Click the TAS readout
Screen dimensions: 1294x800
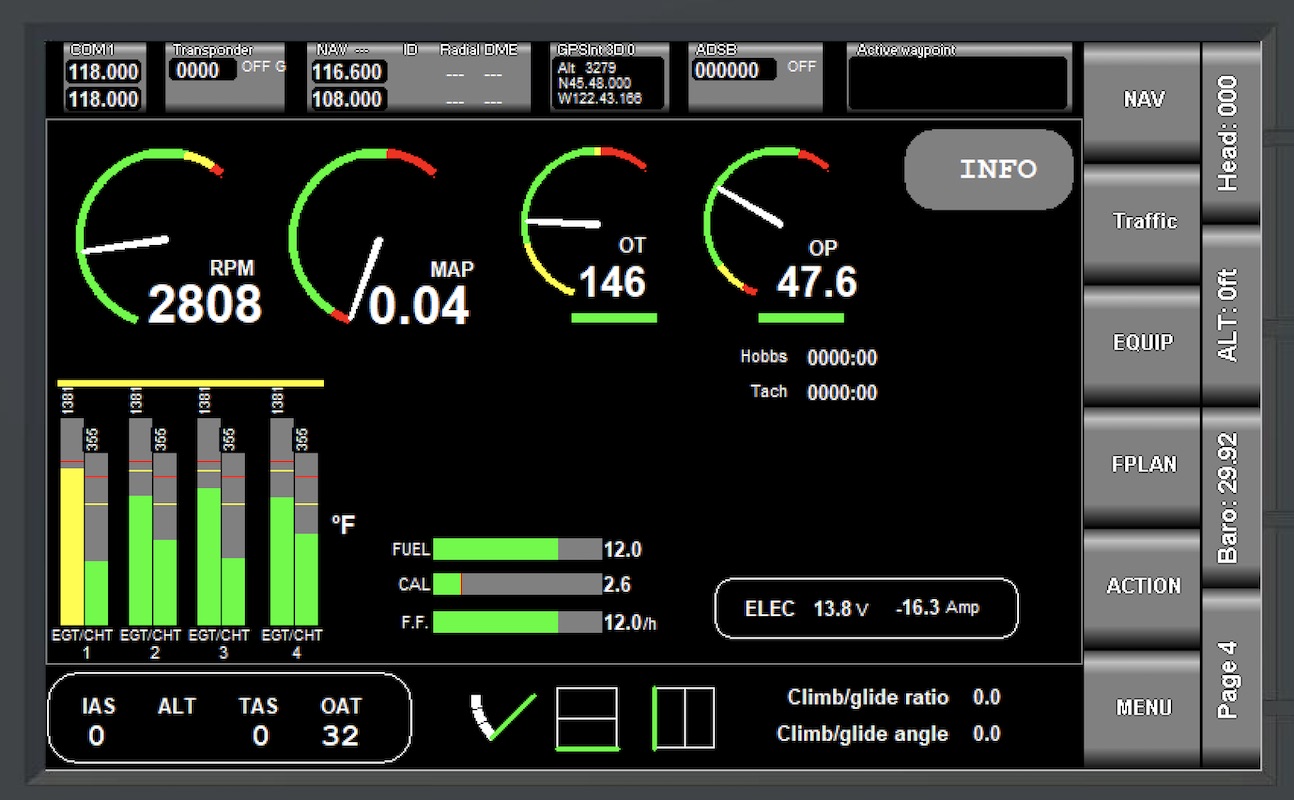(x=259, y=722)
